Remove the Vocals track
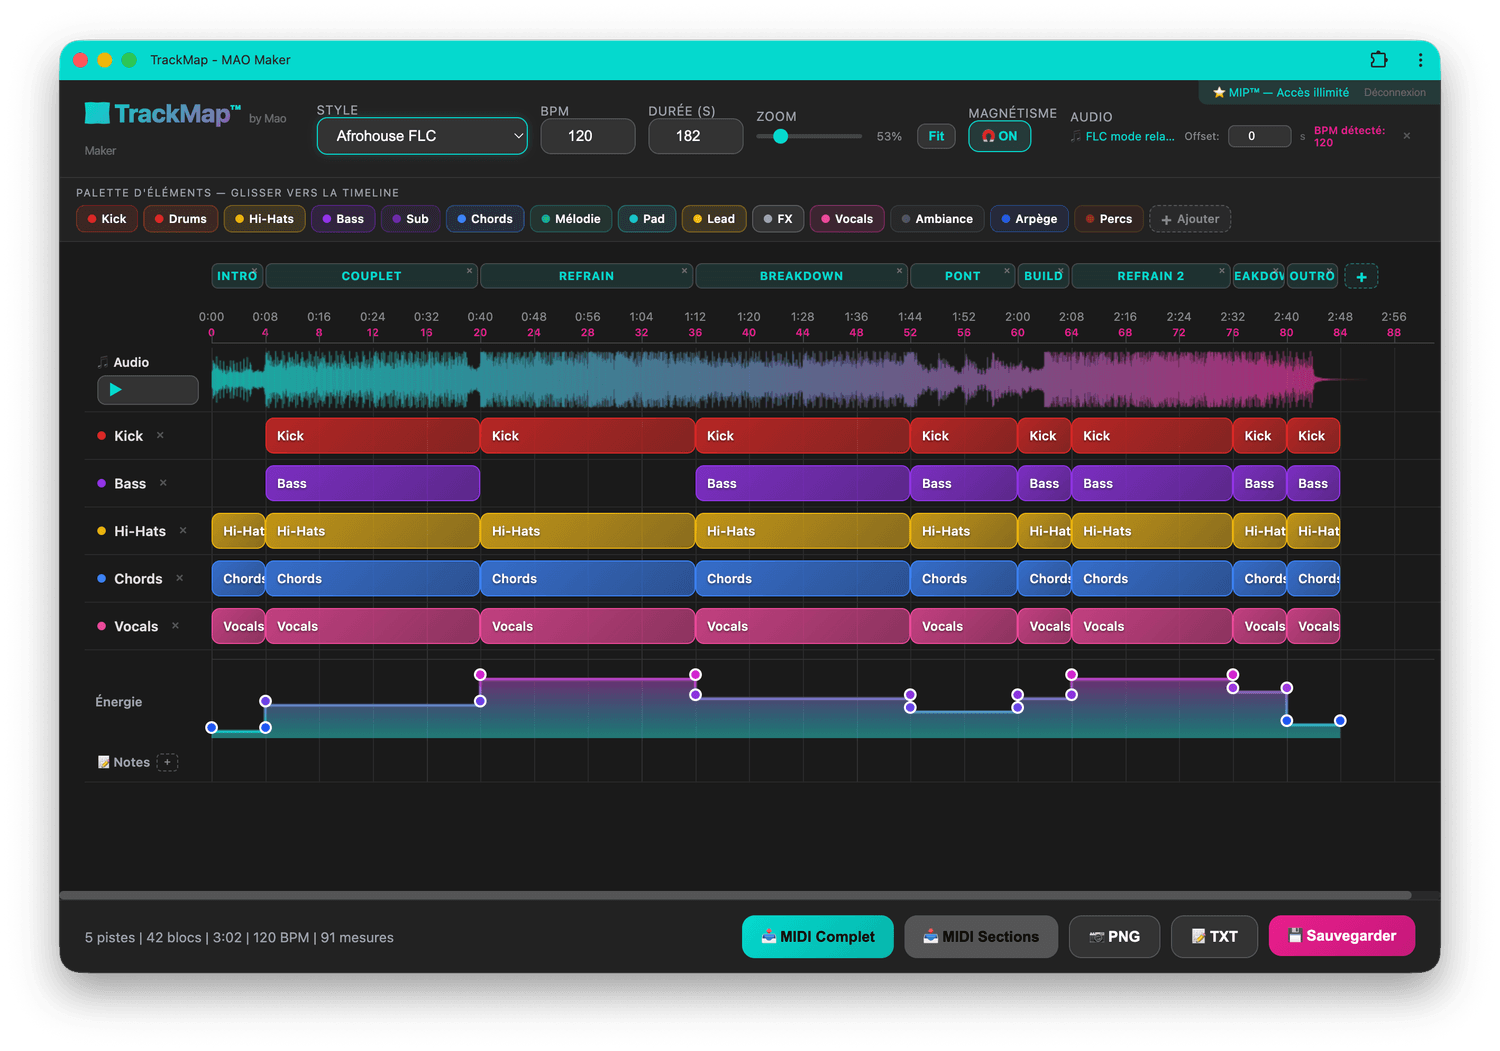The height and width of the screenshot is (1051, 1500). (175, 626)
